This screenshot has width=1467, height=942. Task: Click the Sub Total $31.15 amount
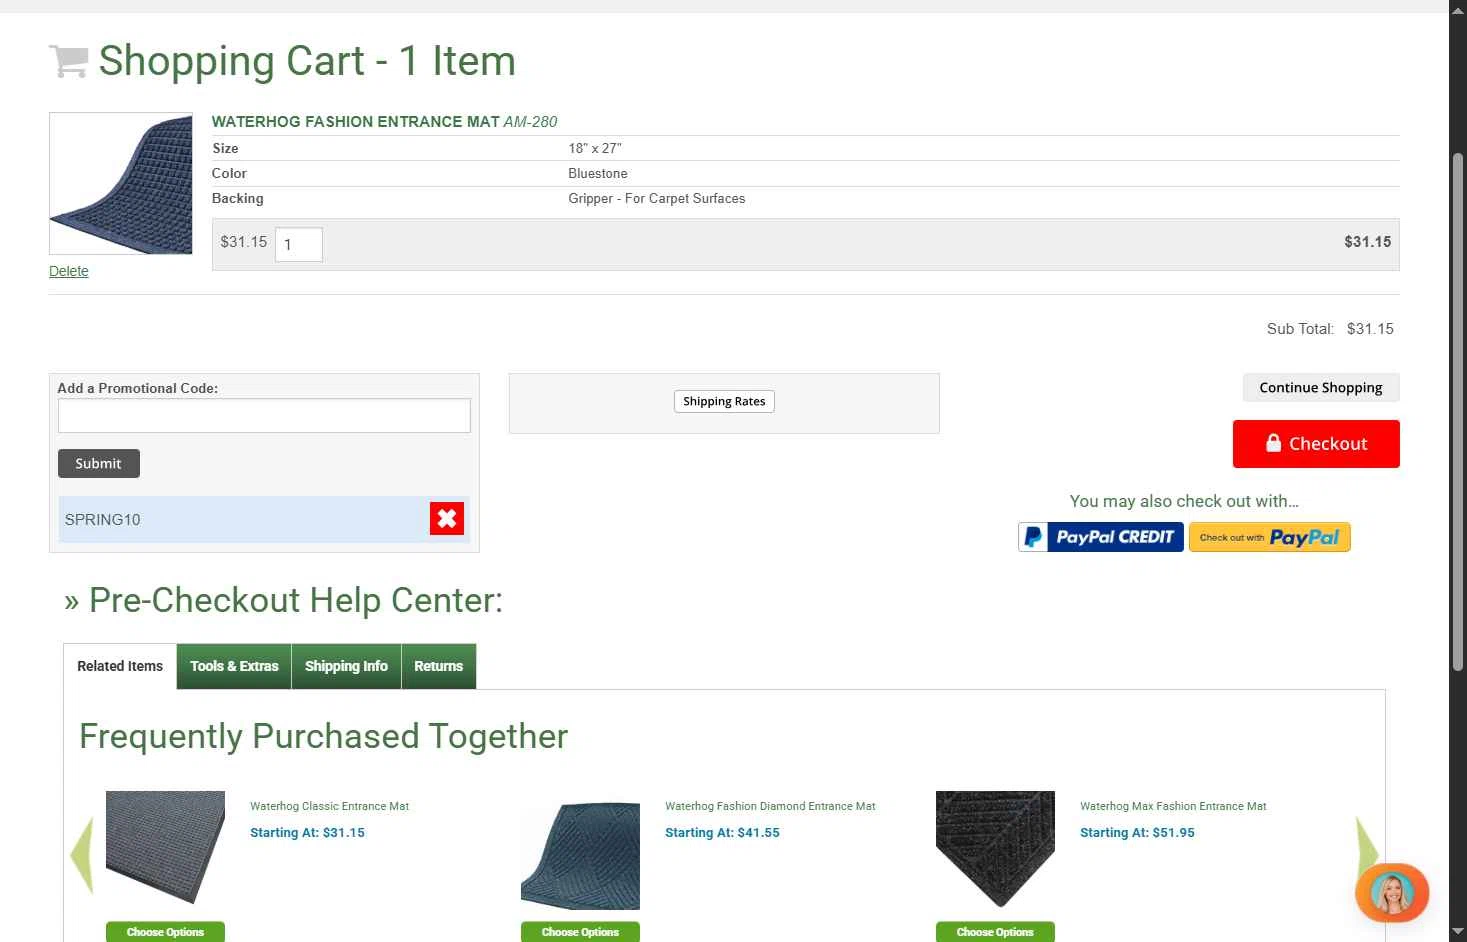1370,329
